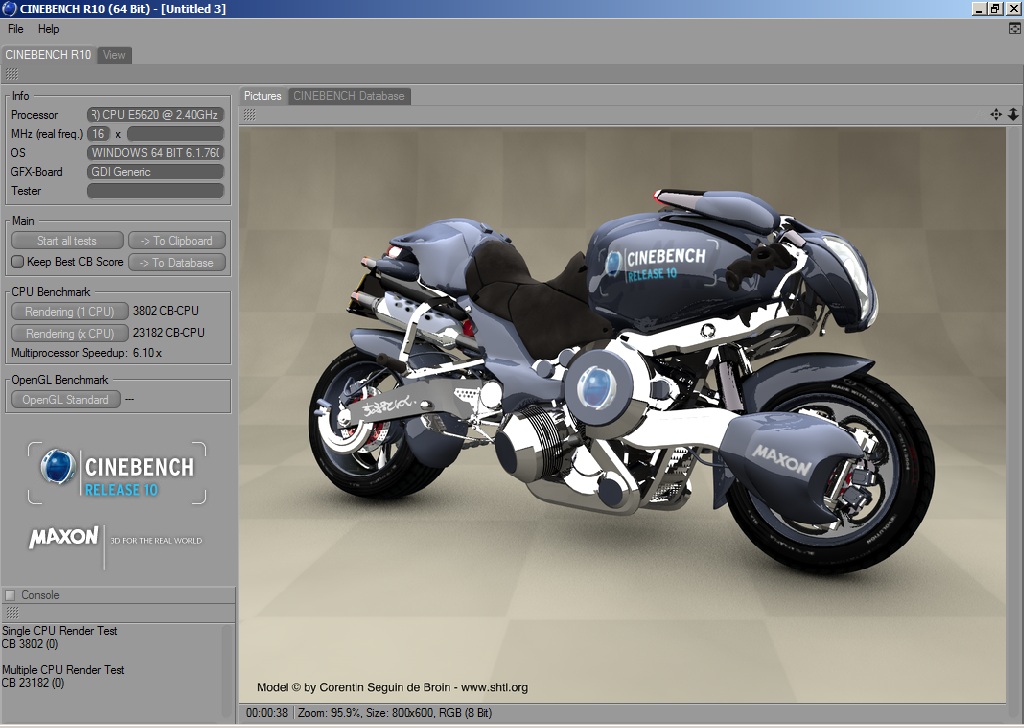Click the console output scrollbar

tap(227, 671)
